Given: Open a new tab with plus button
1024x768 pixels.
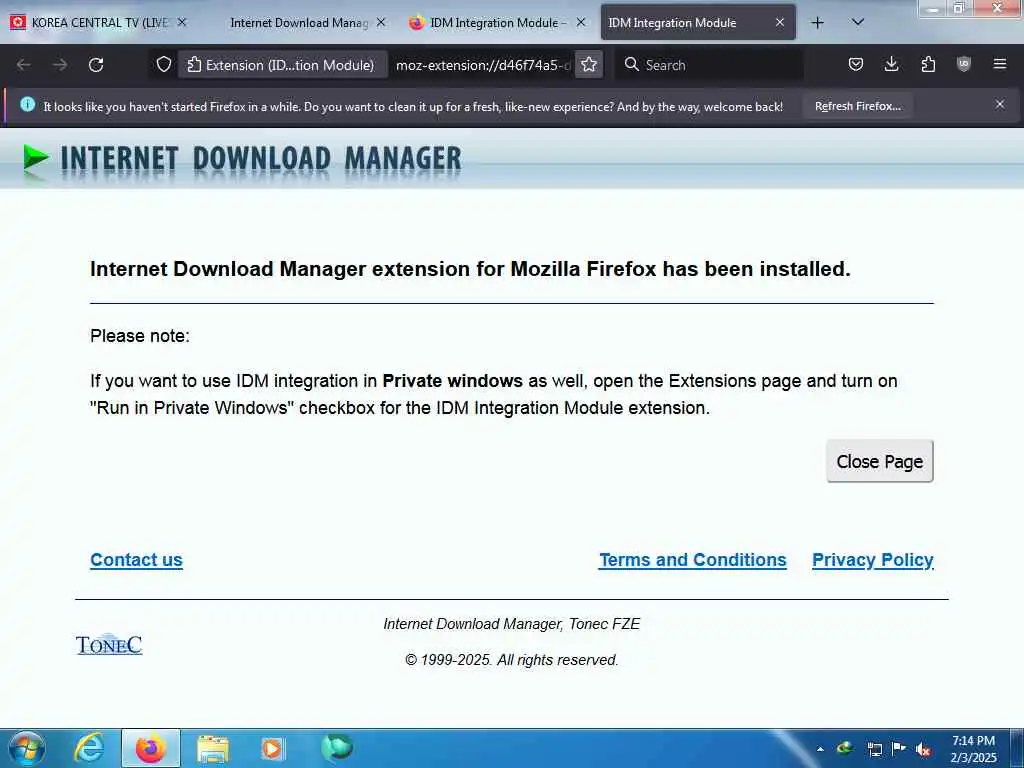Looking at the screenshot, I should click(817, 23).
